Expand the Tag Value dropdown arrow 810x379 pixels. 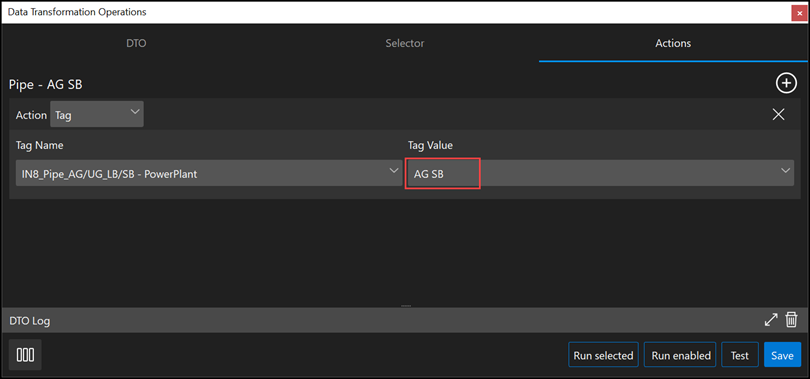[x=786, y=170]
